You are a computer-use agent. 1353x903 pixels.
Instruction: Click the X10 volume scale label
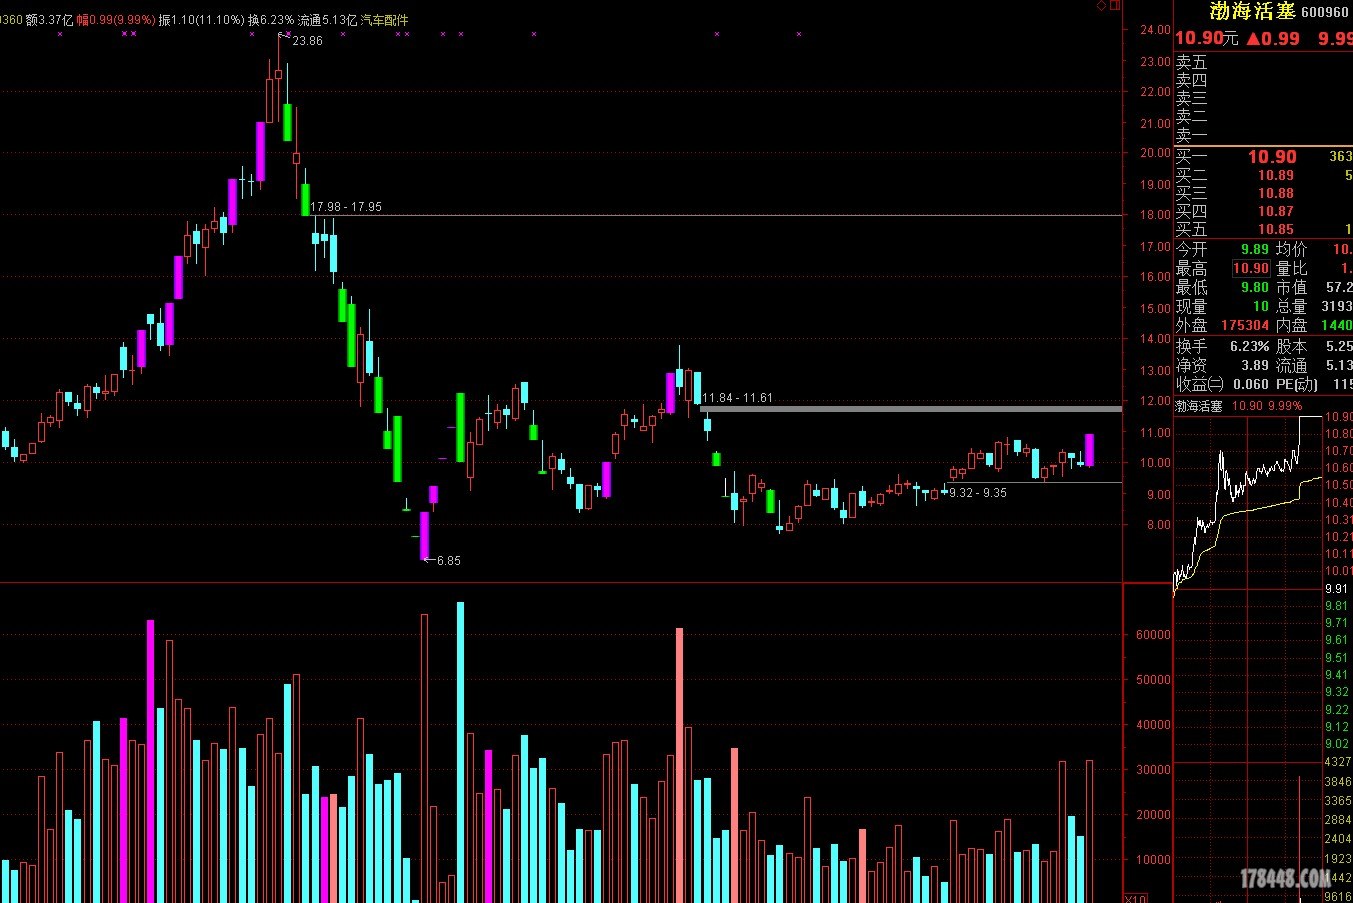pyautogui.click(x=1135, y=898)
